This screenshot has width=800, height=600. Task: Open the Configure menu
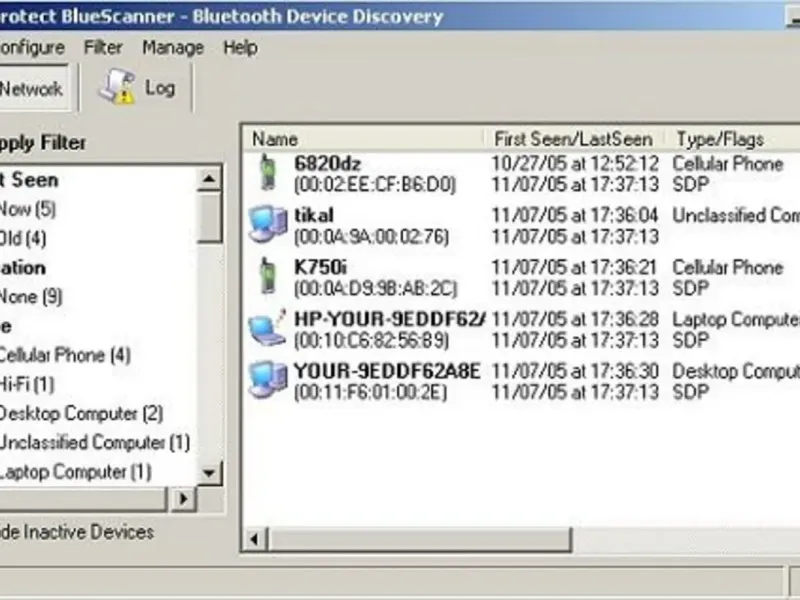32,47
